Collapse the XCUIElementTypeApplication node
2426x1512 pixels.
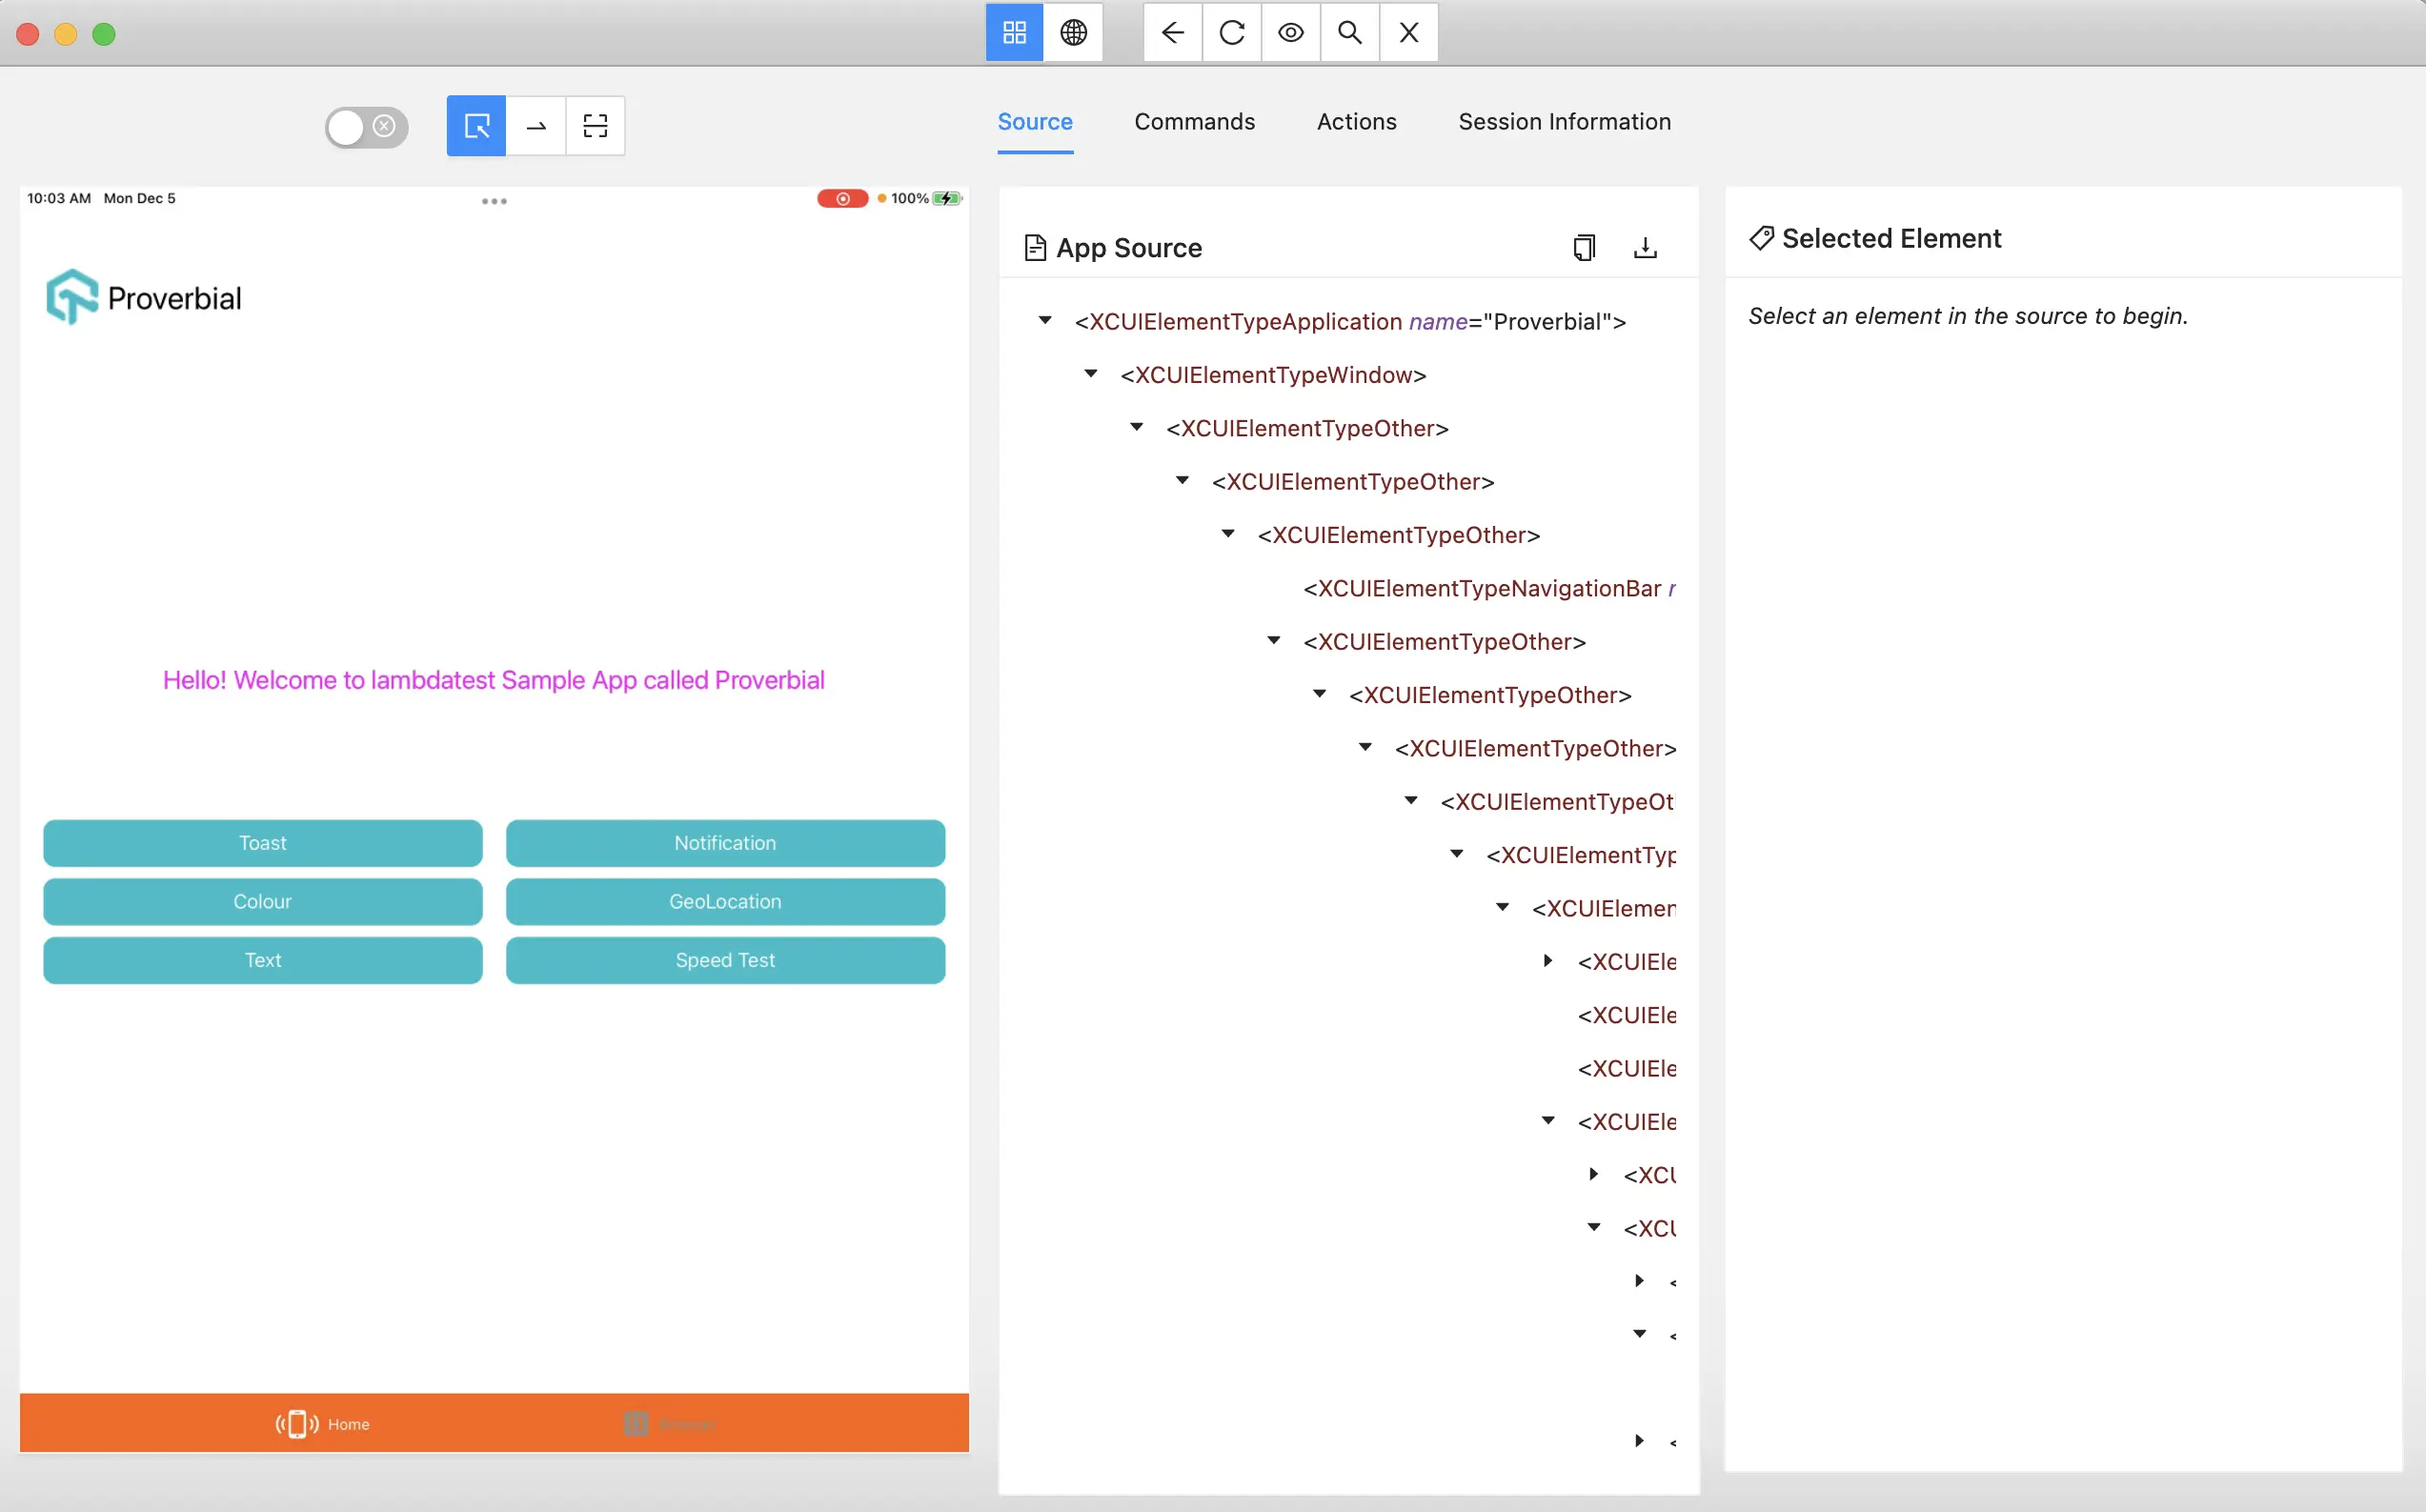point(1045,321)
